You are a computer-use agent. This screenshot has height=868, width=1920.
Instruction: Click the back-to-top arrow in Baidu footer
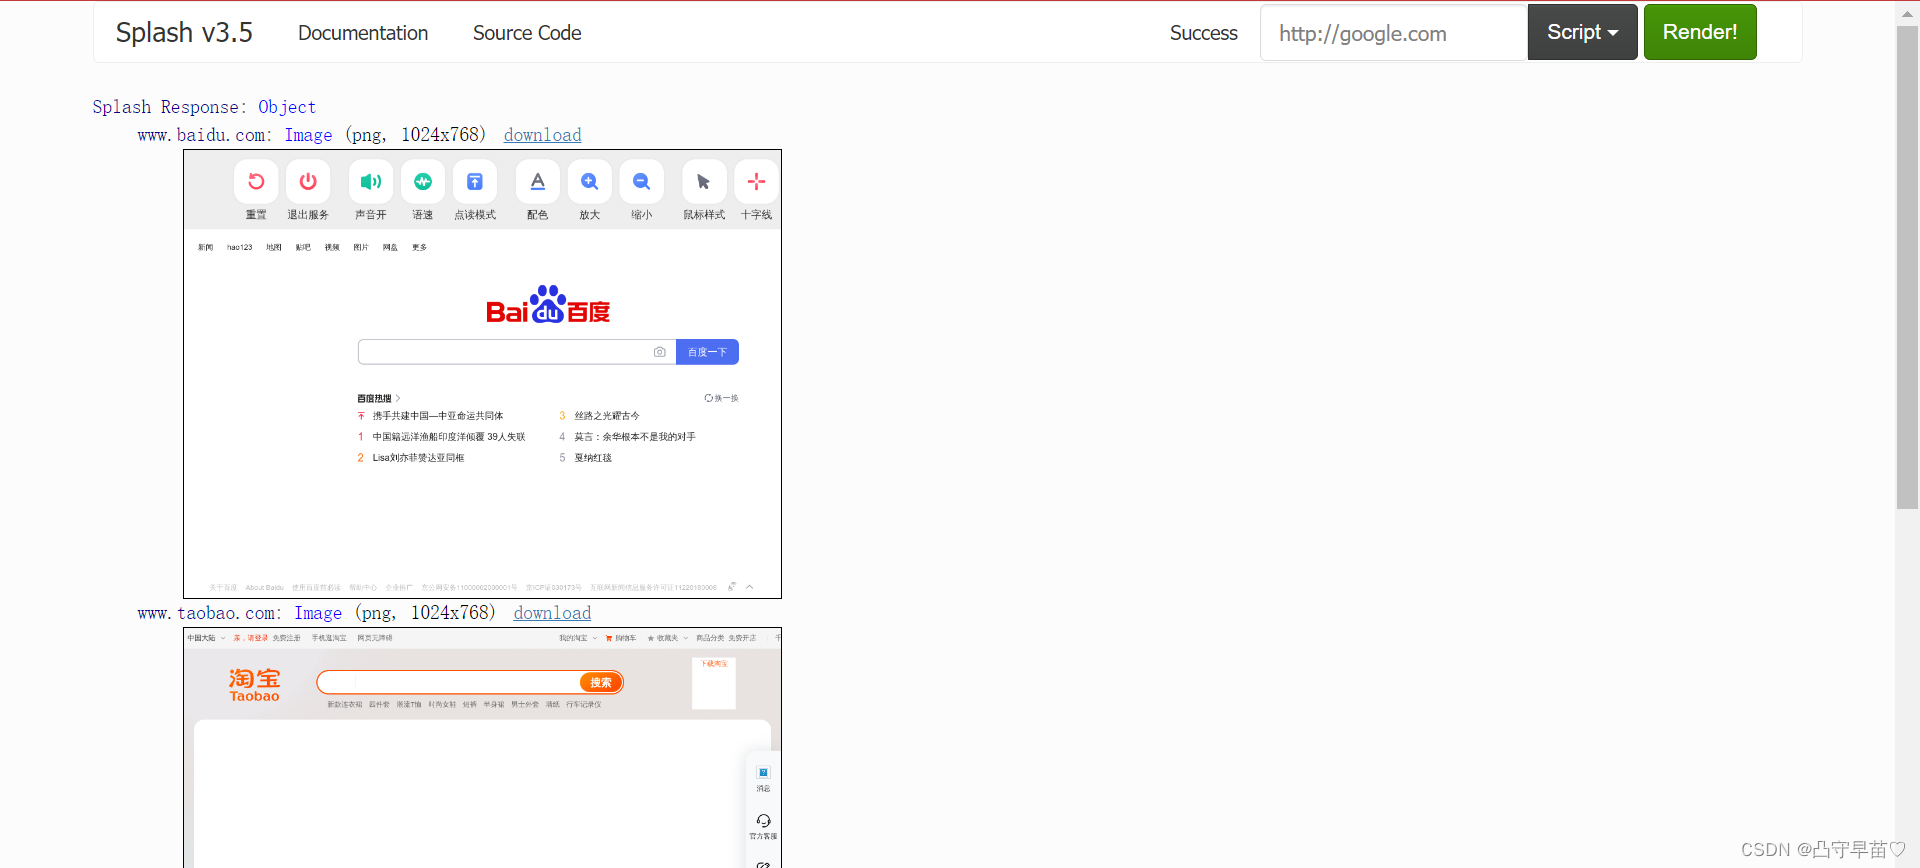pos(749,587)
